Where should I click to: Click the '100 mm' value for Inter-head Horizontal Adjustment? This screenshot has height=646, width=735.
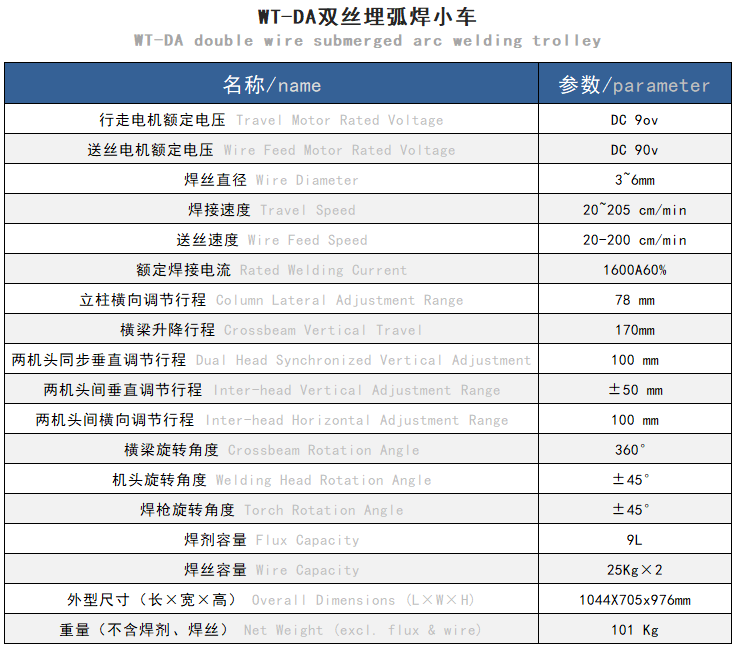coord(635,420)
